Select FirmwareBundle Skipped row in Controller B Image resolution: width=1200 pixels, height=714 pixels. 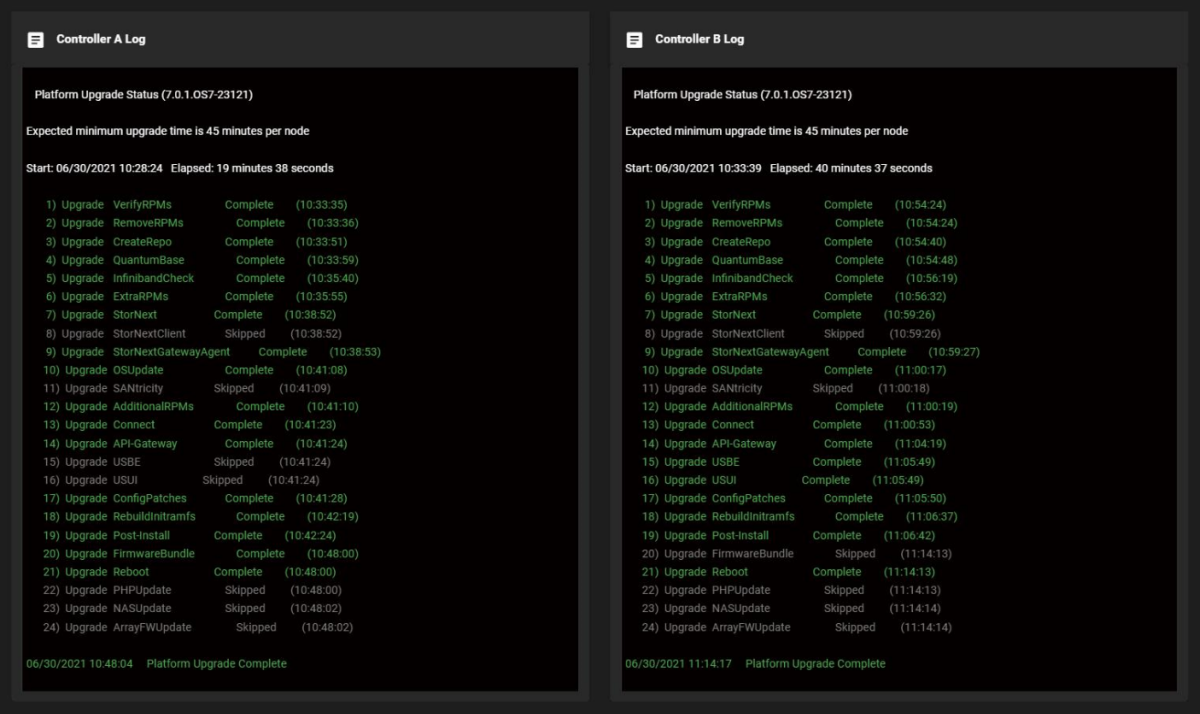796,554
